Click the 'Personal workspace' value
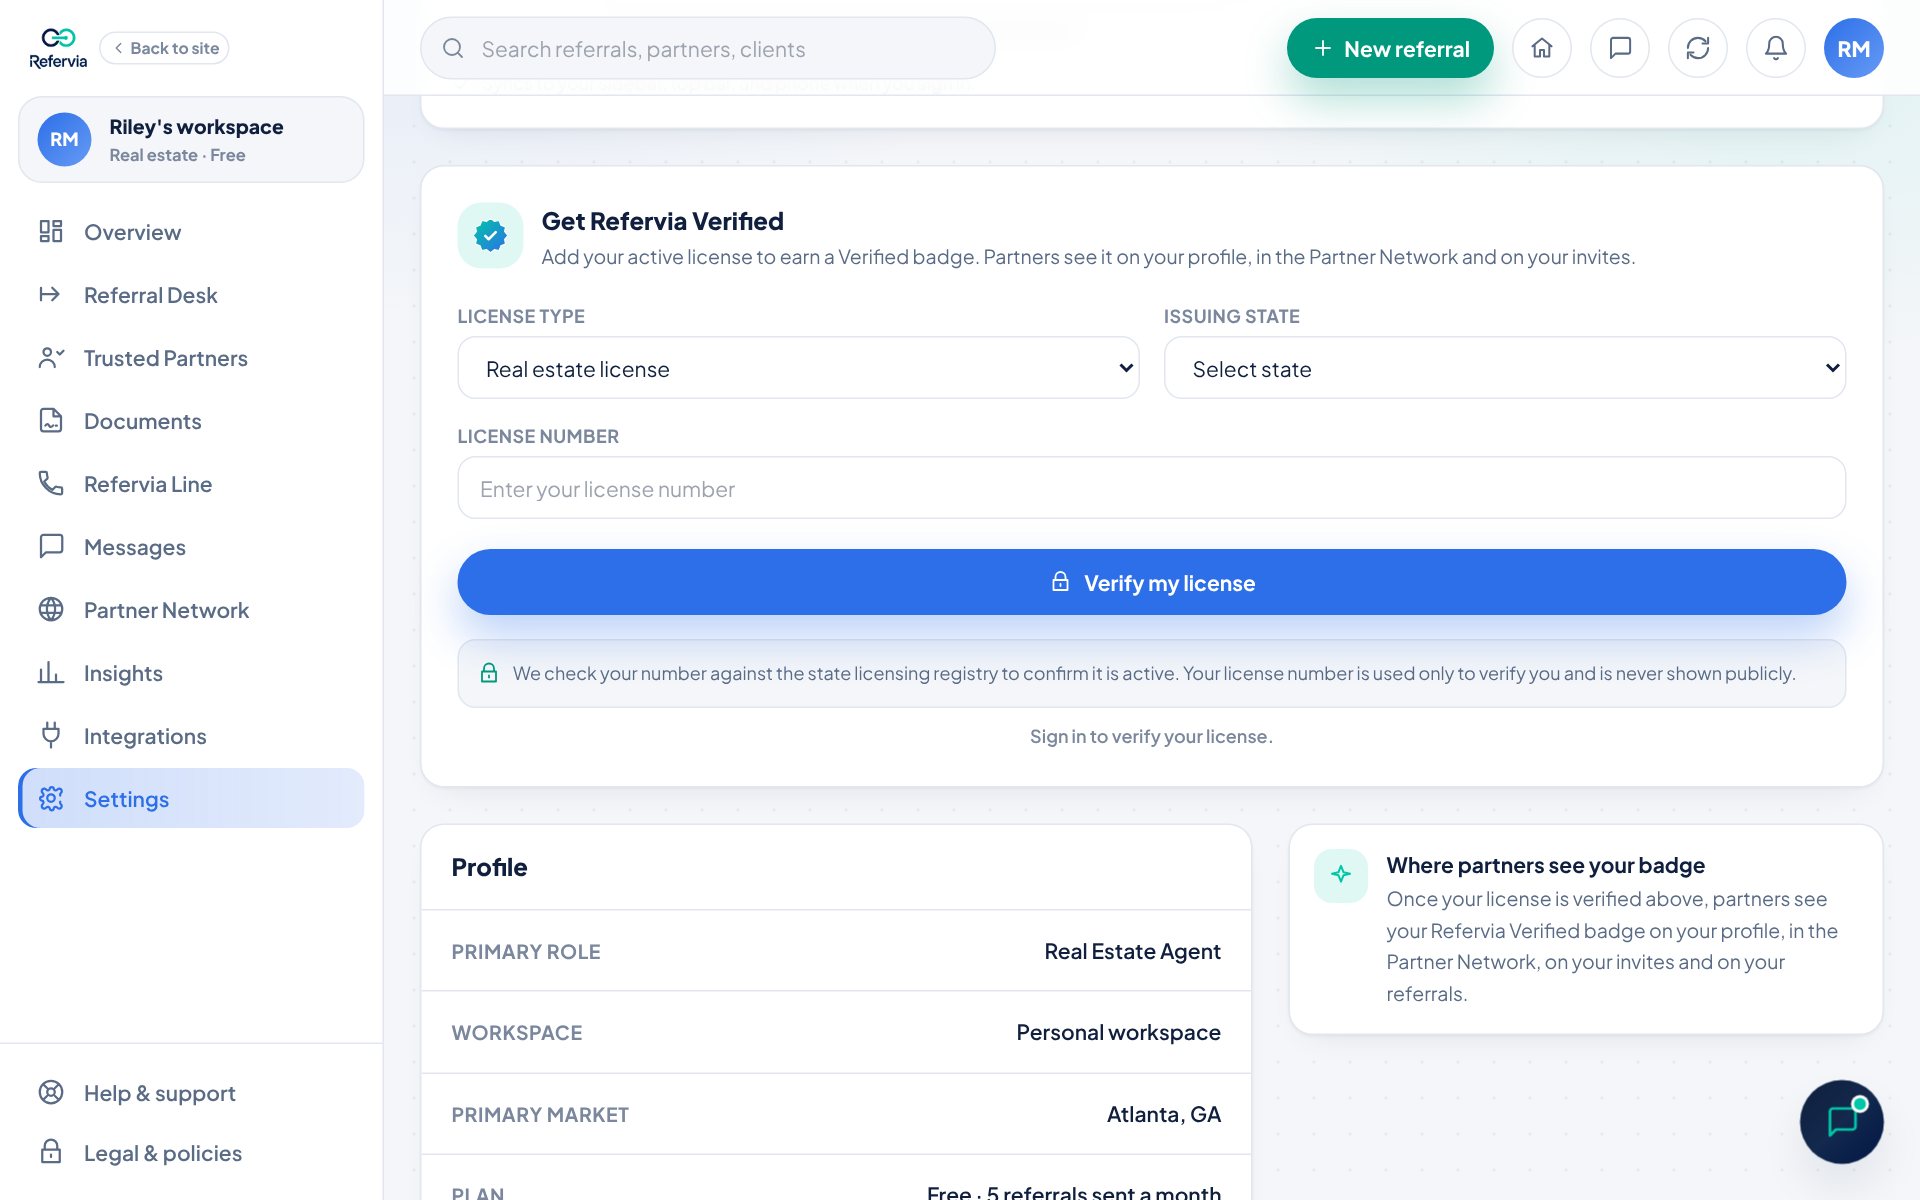This screenshot has height=1200, width=1920. point(1118,1032)
